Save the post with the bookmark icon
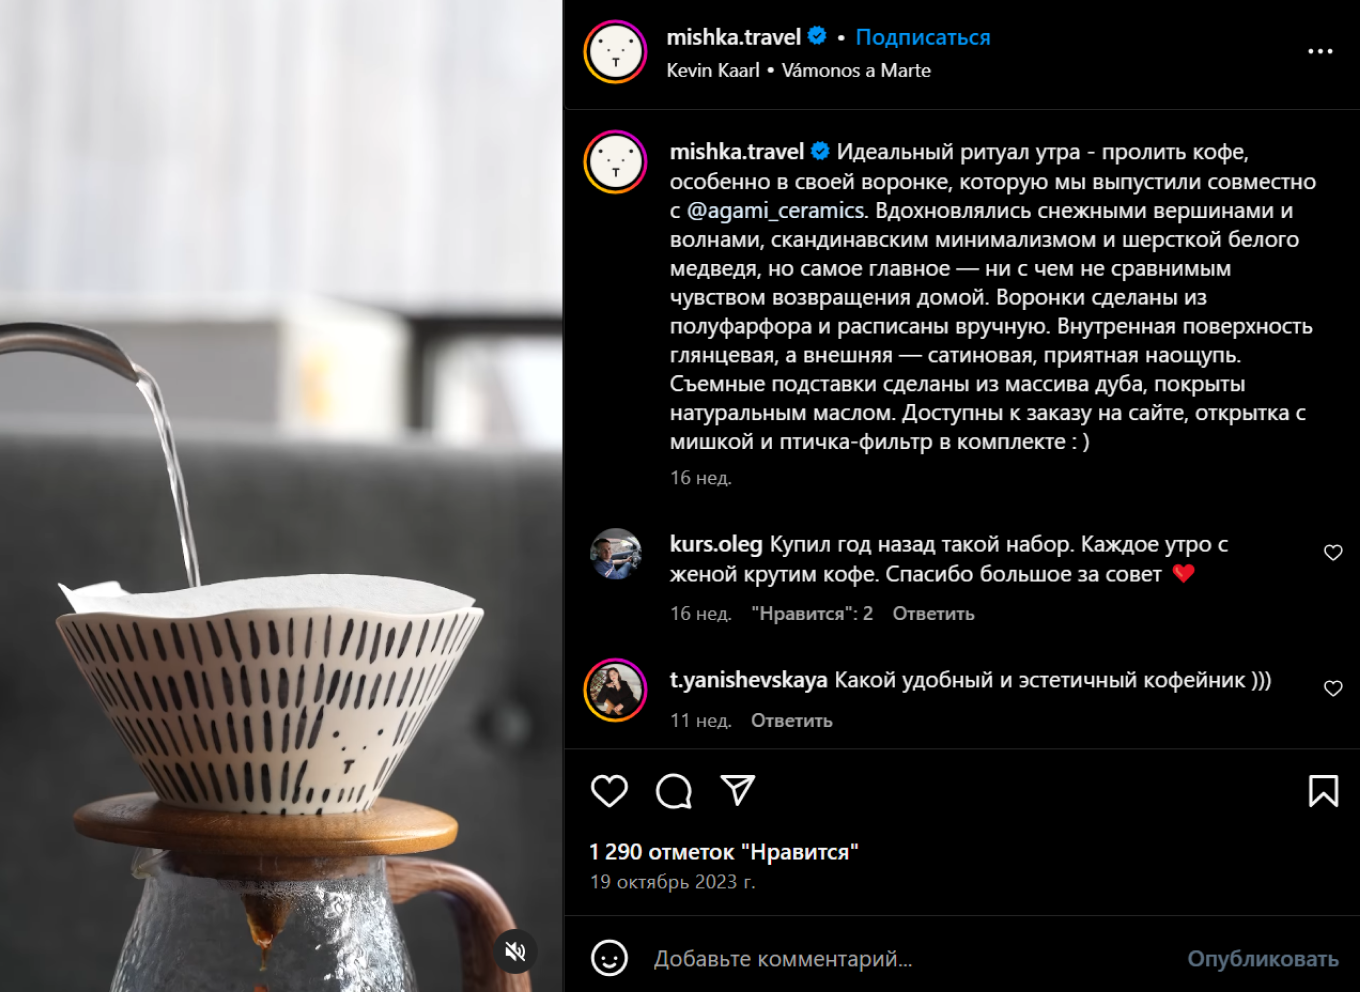Screen dimensions: 1360x992 pyautogui.click(x=1323, y=791)
